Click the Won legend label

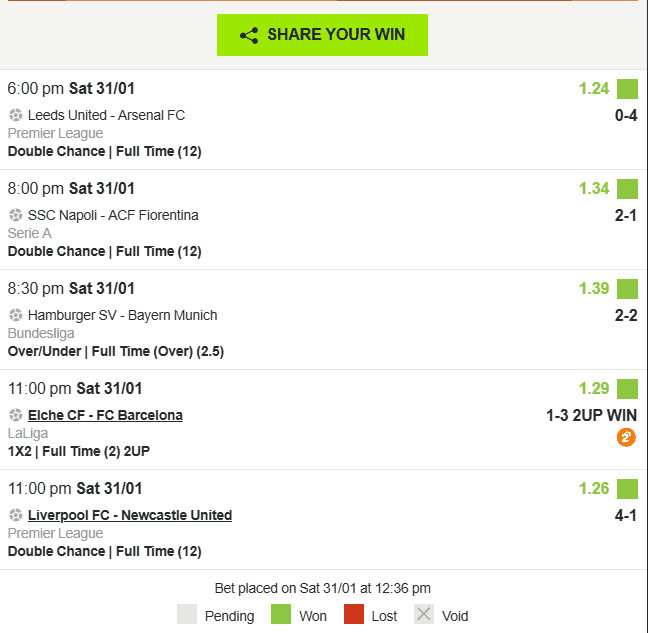pyautogui.click(x=313, y=616)
